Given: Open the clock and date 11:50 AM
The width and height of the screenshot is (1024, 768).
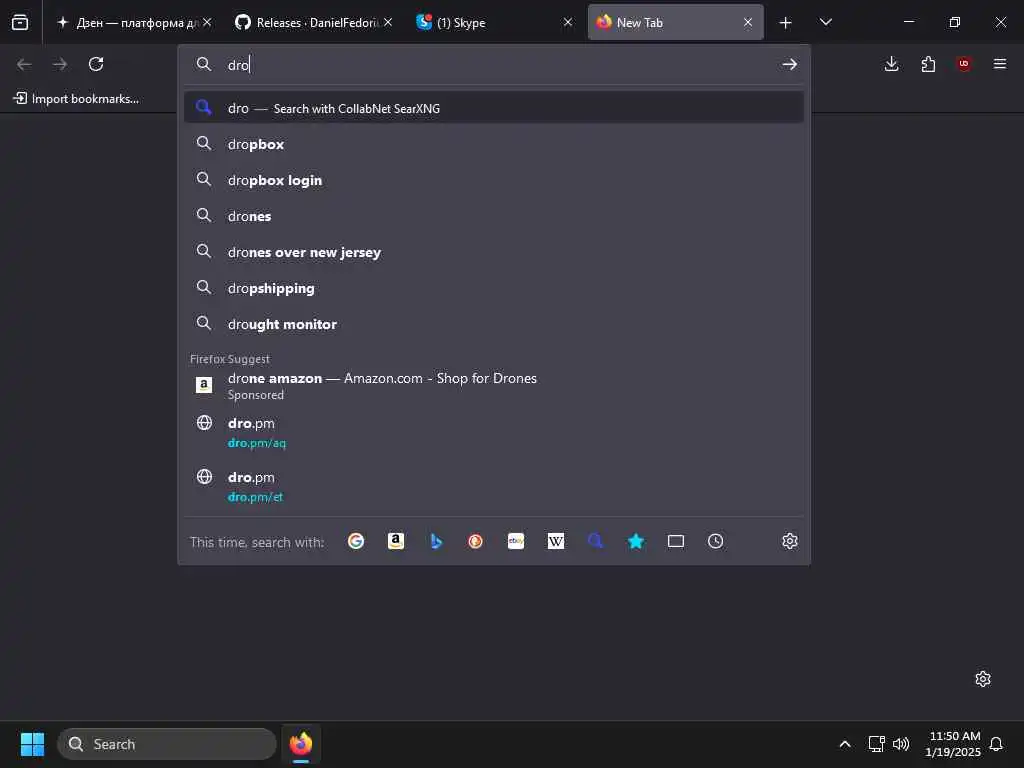Looking at the screenshot, I should click(953, 744).
